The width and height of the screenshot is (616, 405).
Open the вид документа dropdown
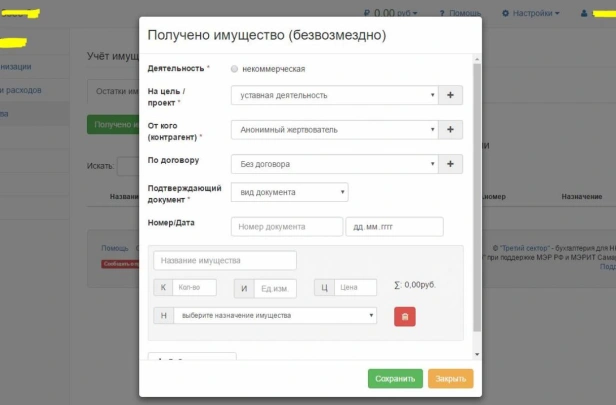click(x=290, y=192)
